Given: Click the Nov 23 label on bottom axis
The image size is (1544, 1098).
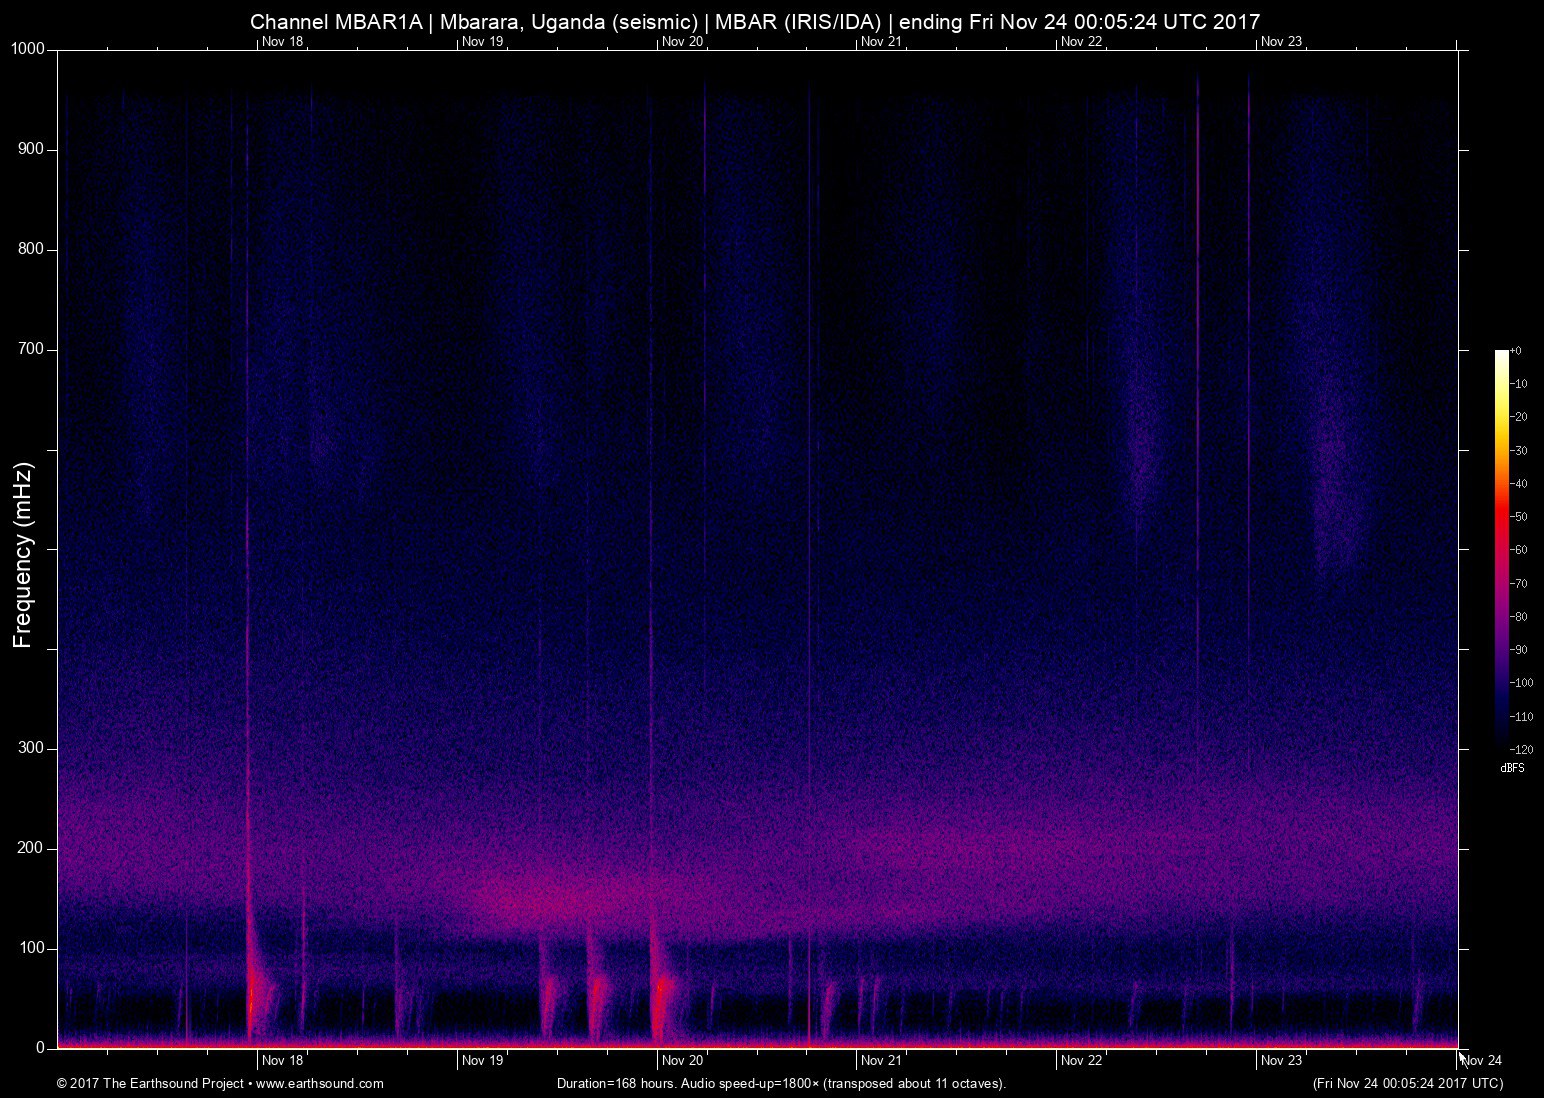Looking at the screenshot, I should [1281, 1061].
